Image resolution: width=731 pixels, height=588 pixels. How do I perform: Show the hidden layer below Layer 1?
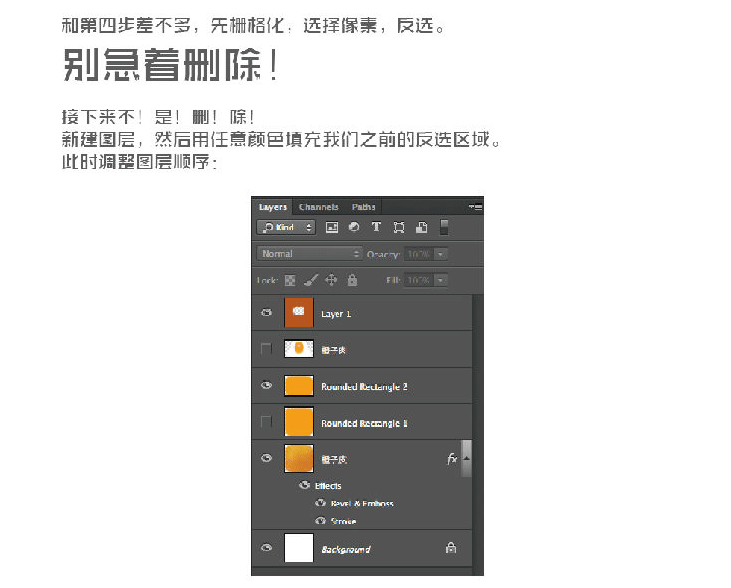tap(266, 348)
